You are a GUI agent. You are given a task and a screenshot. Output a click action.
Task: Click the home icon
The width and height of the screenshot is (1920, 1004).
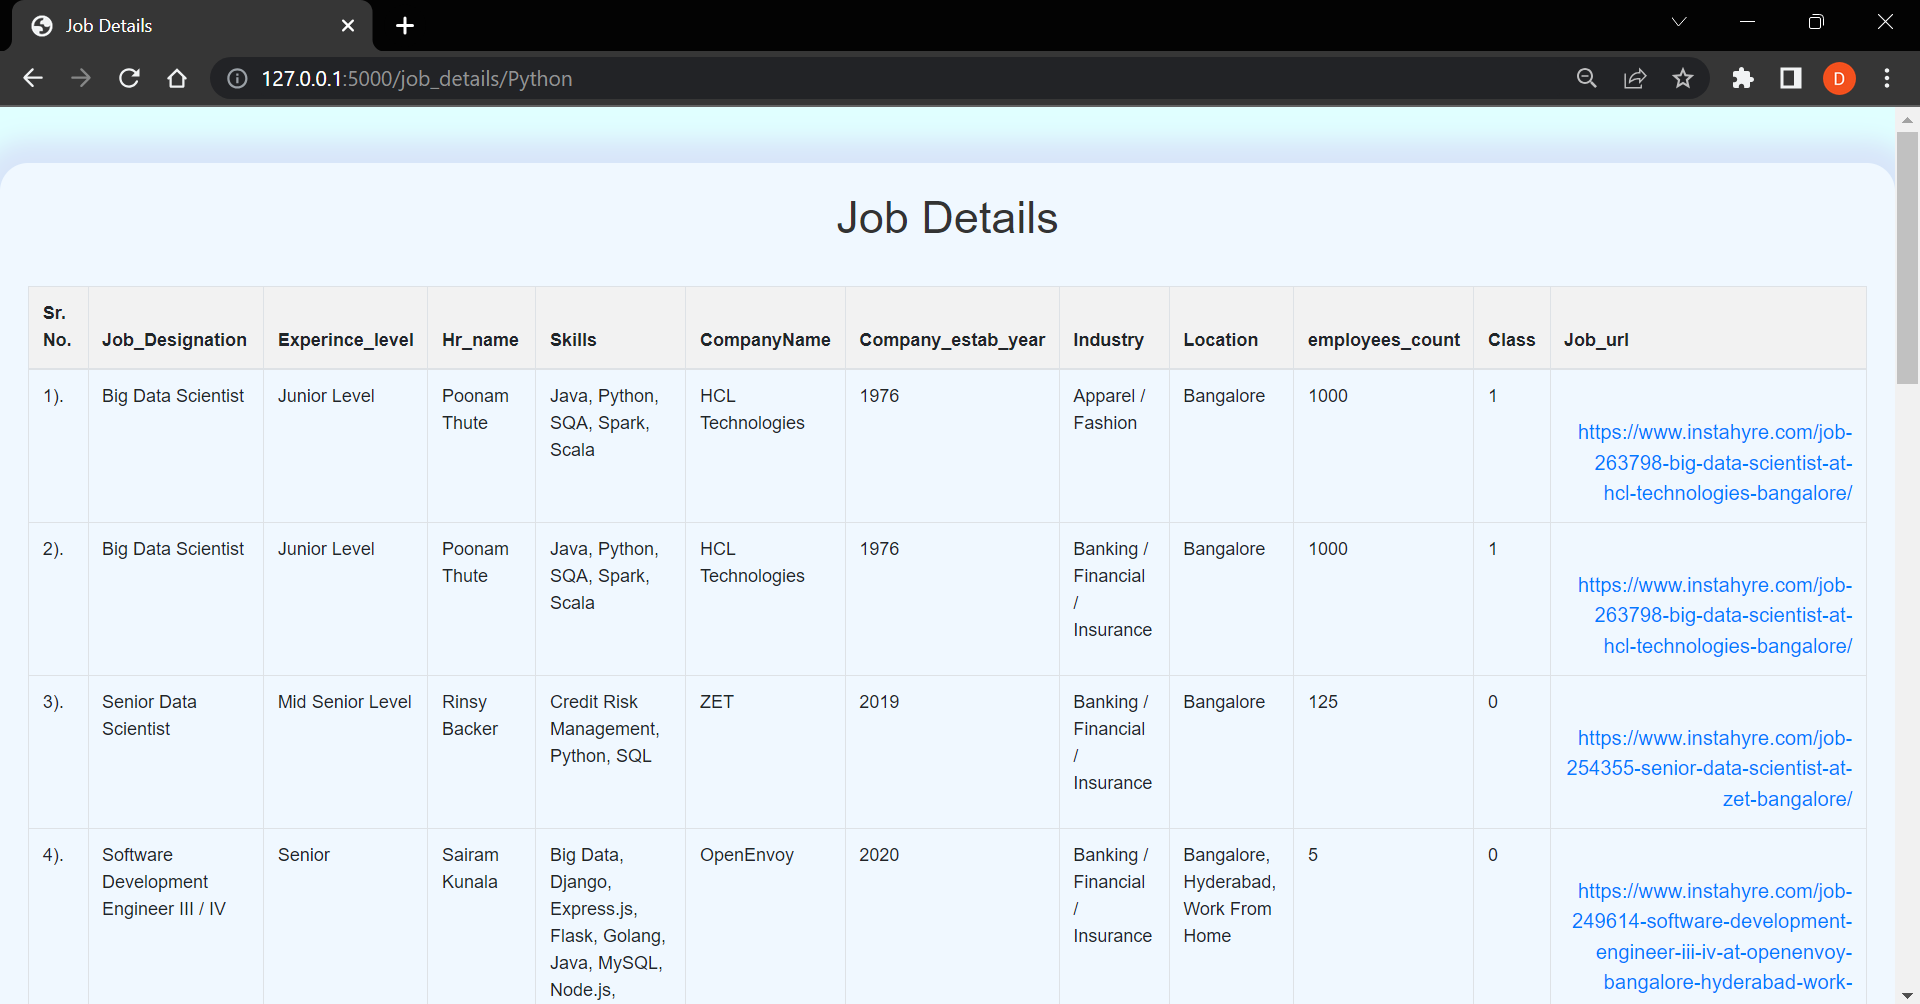(x=177, y=78)
